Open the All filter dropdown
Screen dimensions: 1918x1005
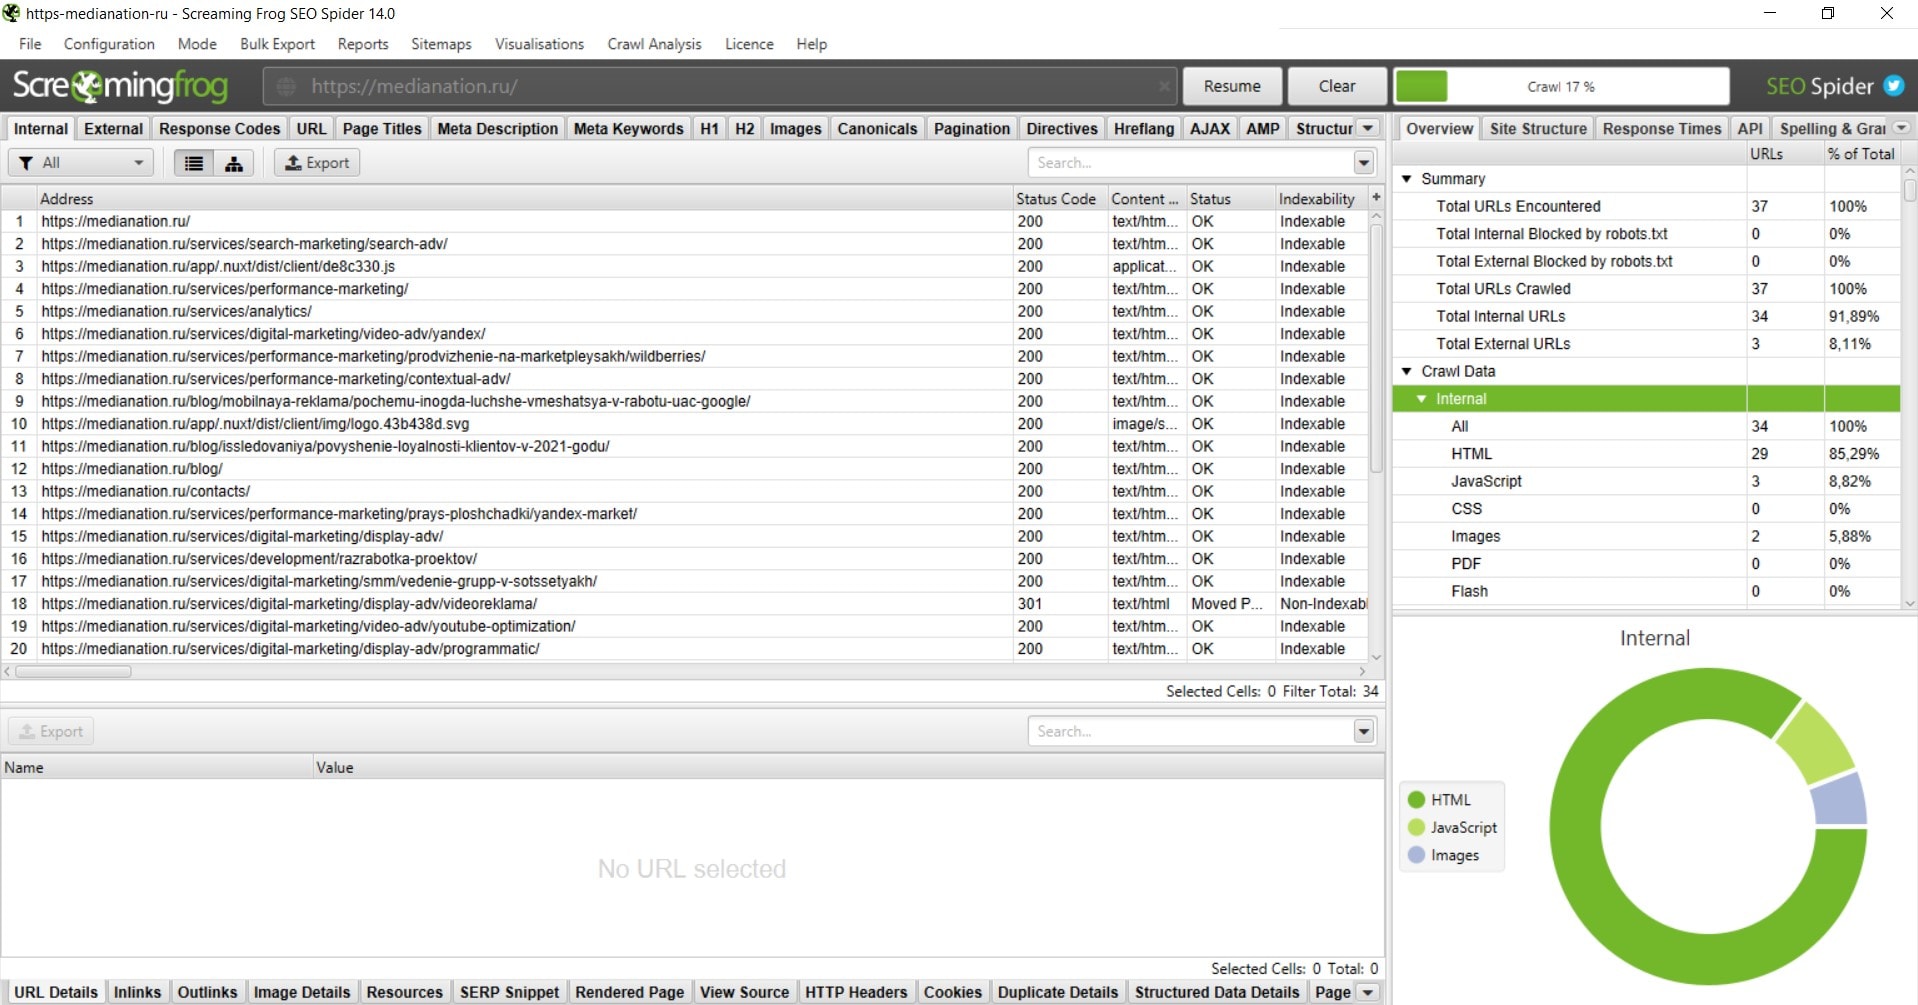pos(81,163)
